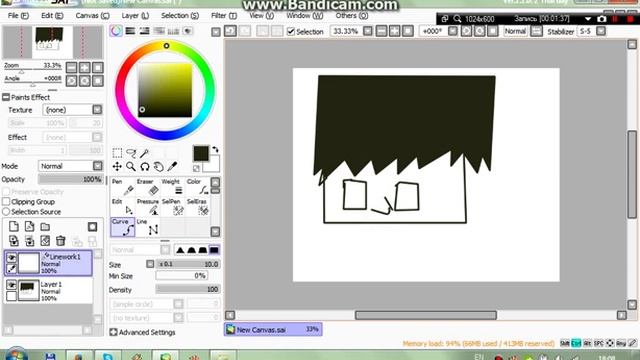Choose the Color linework tool
The image size is (640, 360).
[x=198, y=187]
